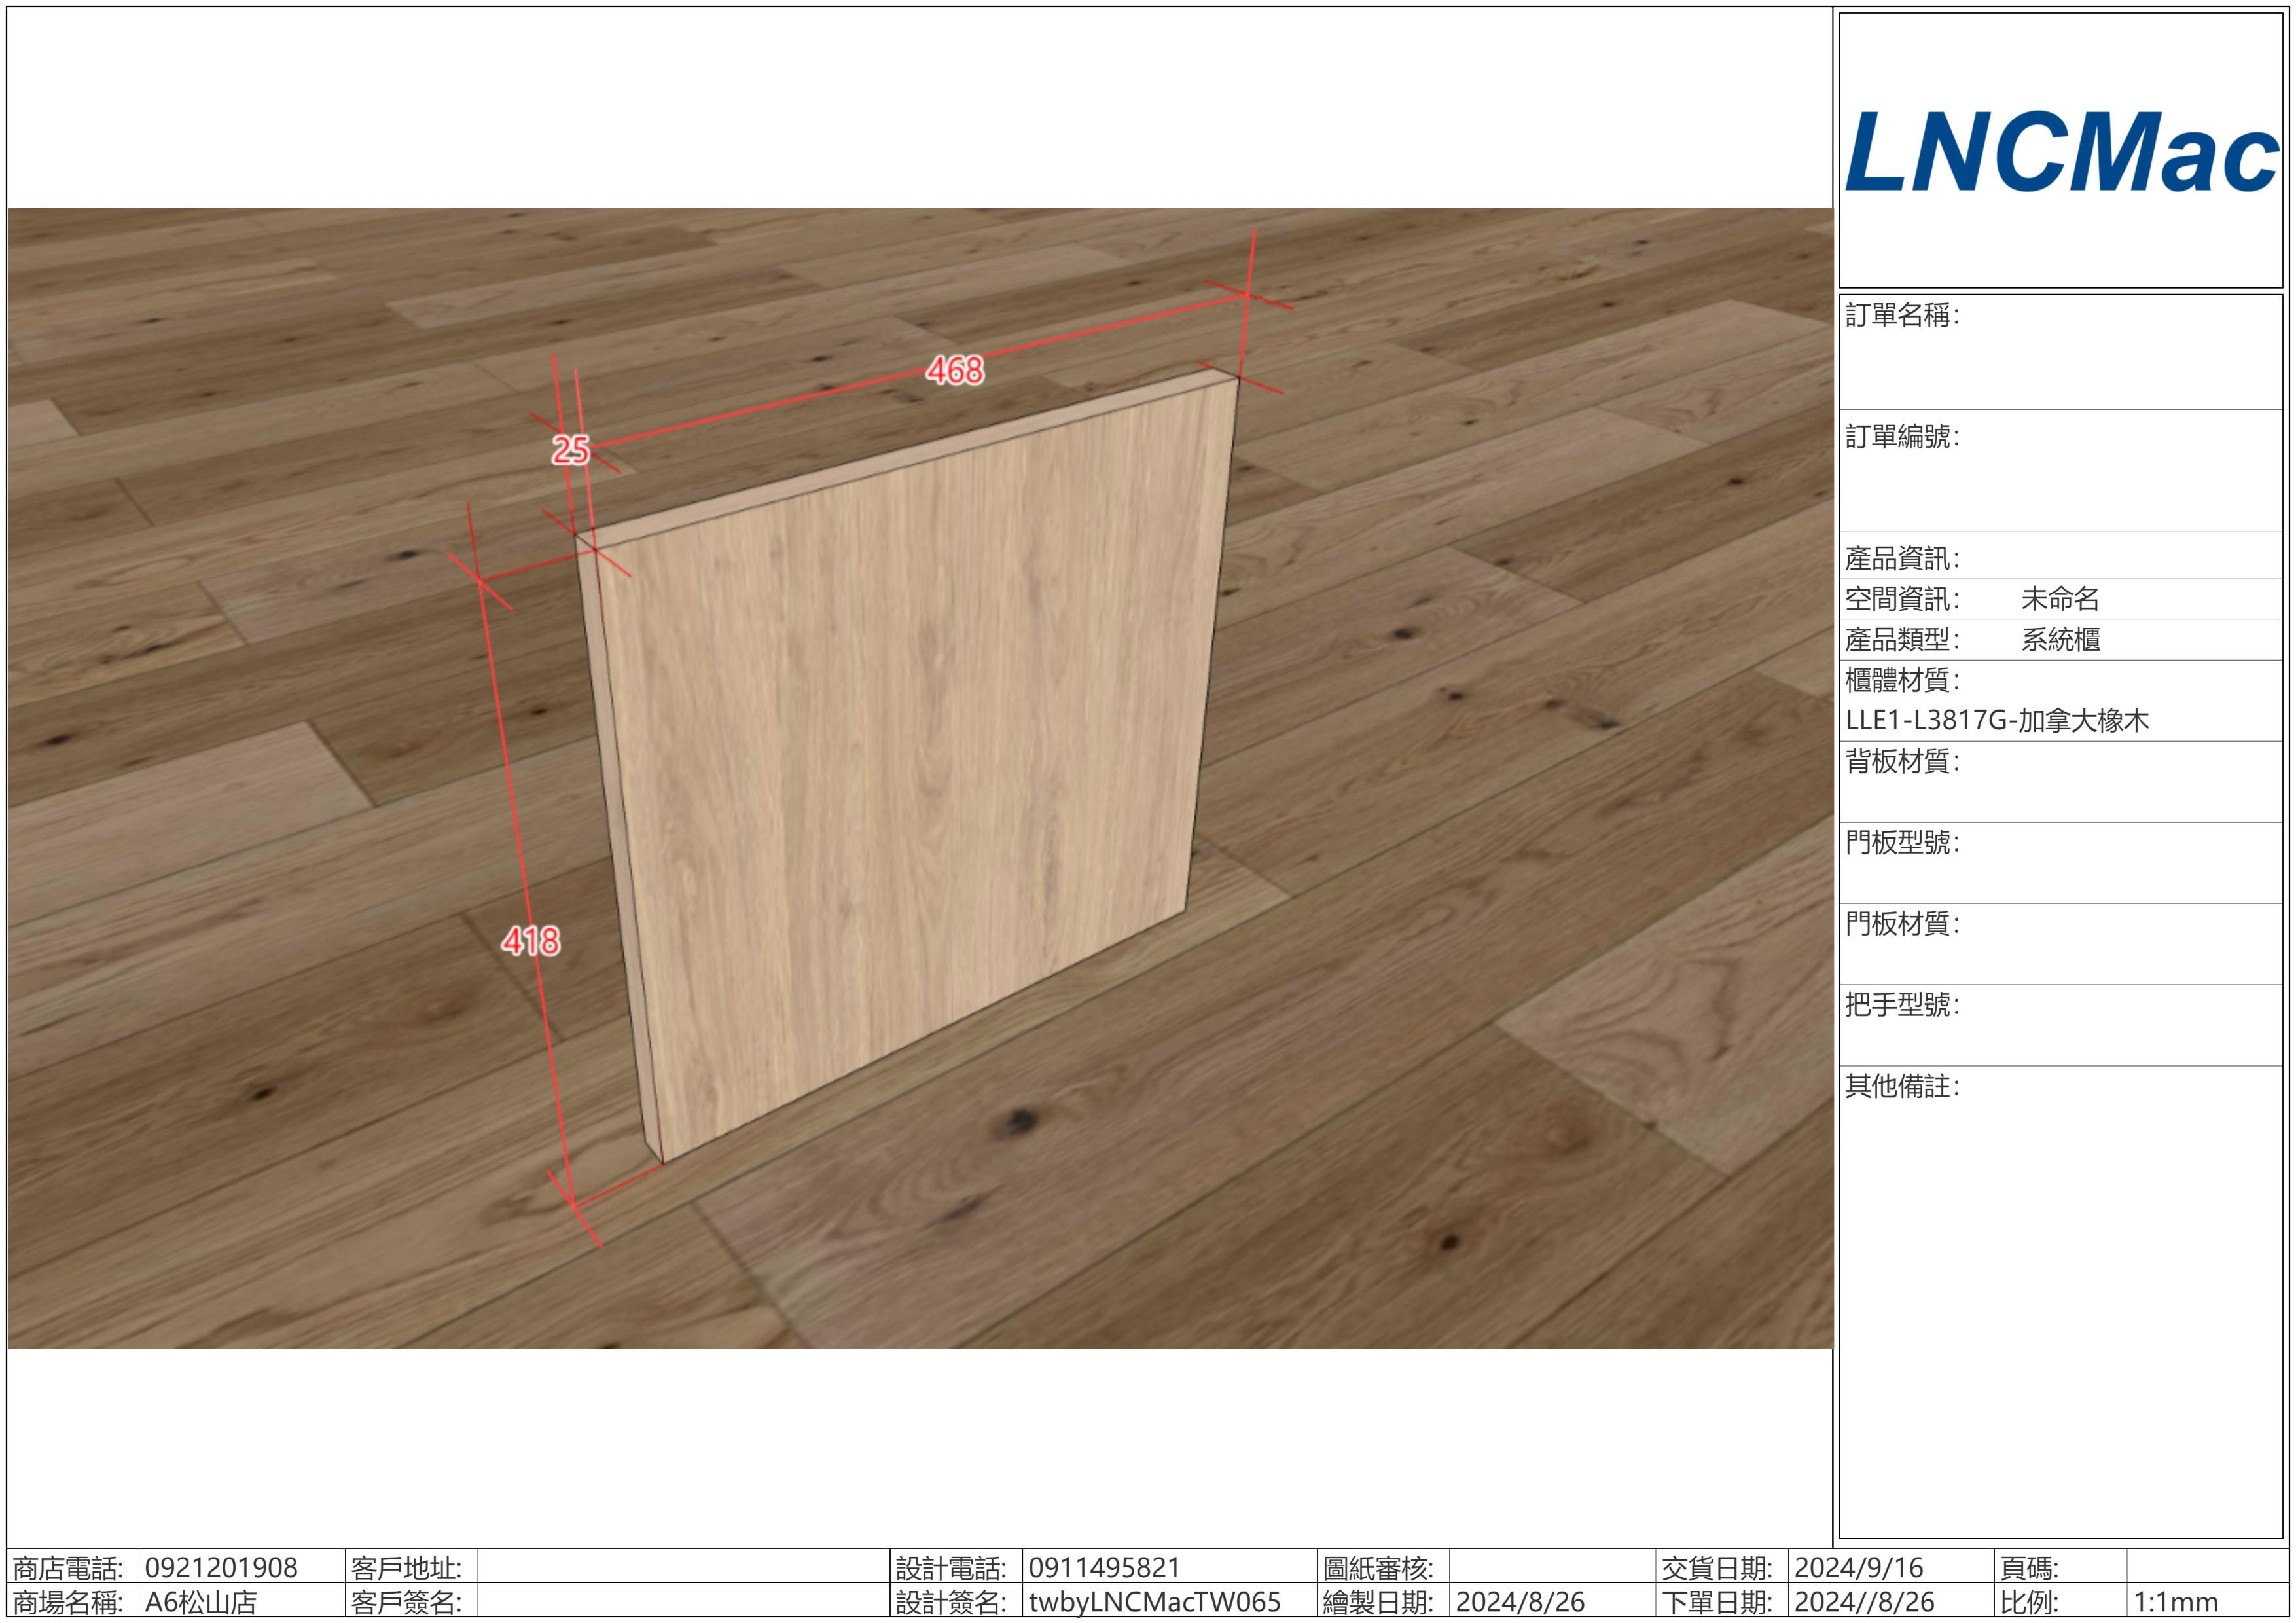Viewport: 2296px width, 1623px height.
Task: Click the 產品類型 label
Action: coord(1902,639)
